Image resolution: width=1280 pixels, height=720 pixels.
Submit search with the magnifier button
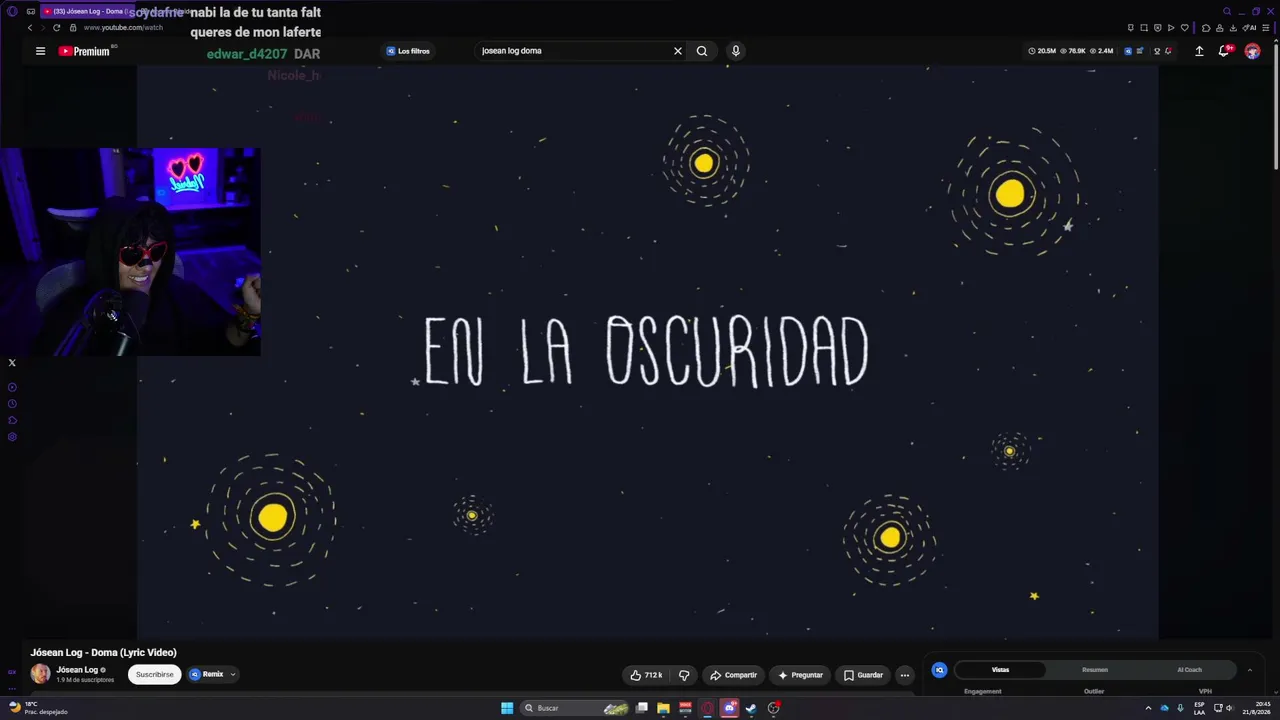702,51
